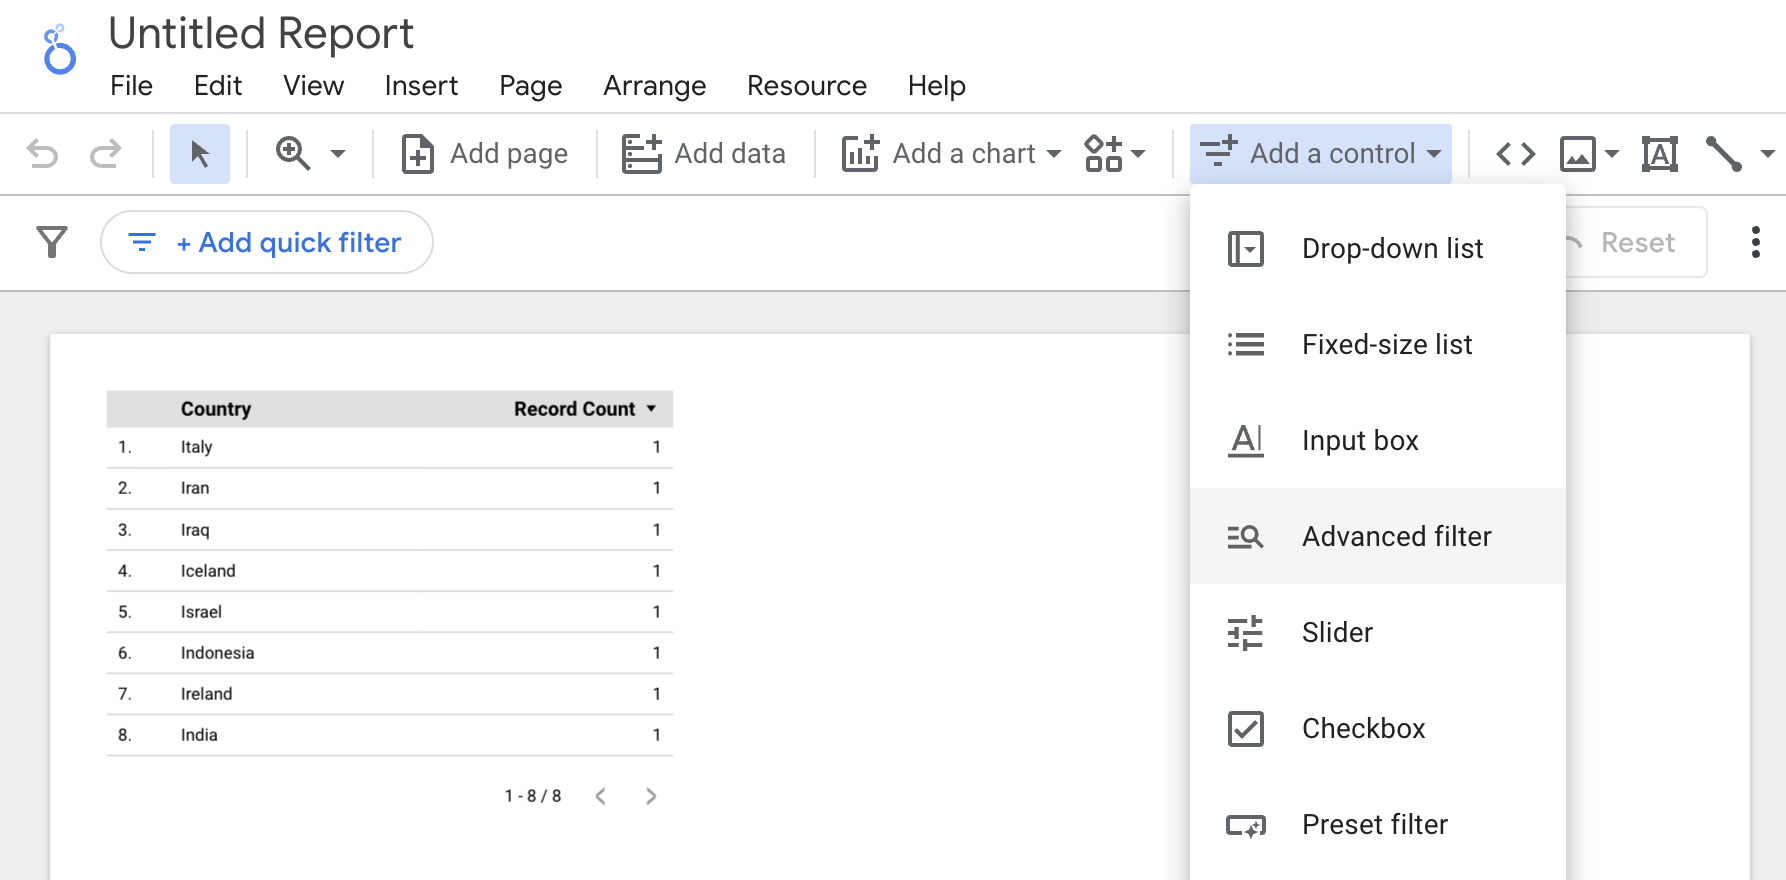Select the Iraq table row
This screenshot has width=1786, height=880.
pos(390,530)
